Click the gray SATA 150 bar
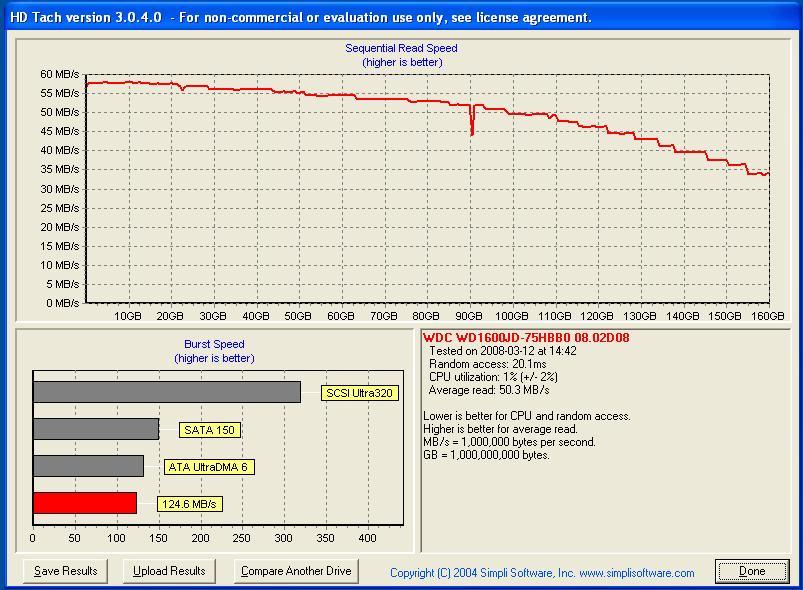The width and height of the screenshot is (803, 590). pos(95,429)
